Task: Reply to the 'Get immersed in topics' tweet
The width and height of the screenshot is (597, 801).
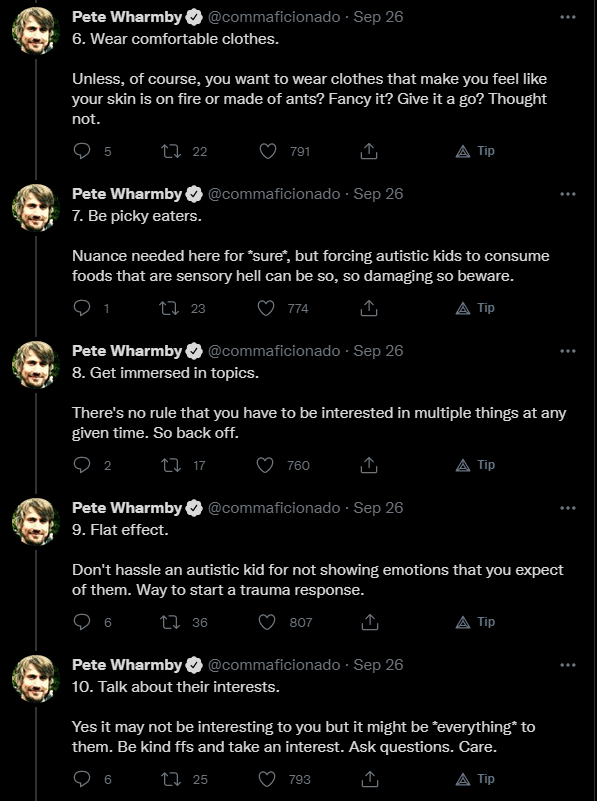Action: coord(82,465)
